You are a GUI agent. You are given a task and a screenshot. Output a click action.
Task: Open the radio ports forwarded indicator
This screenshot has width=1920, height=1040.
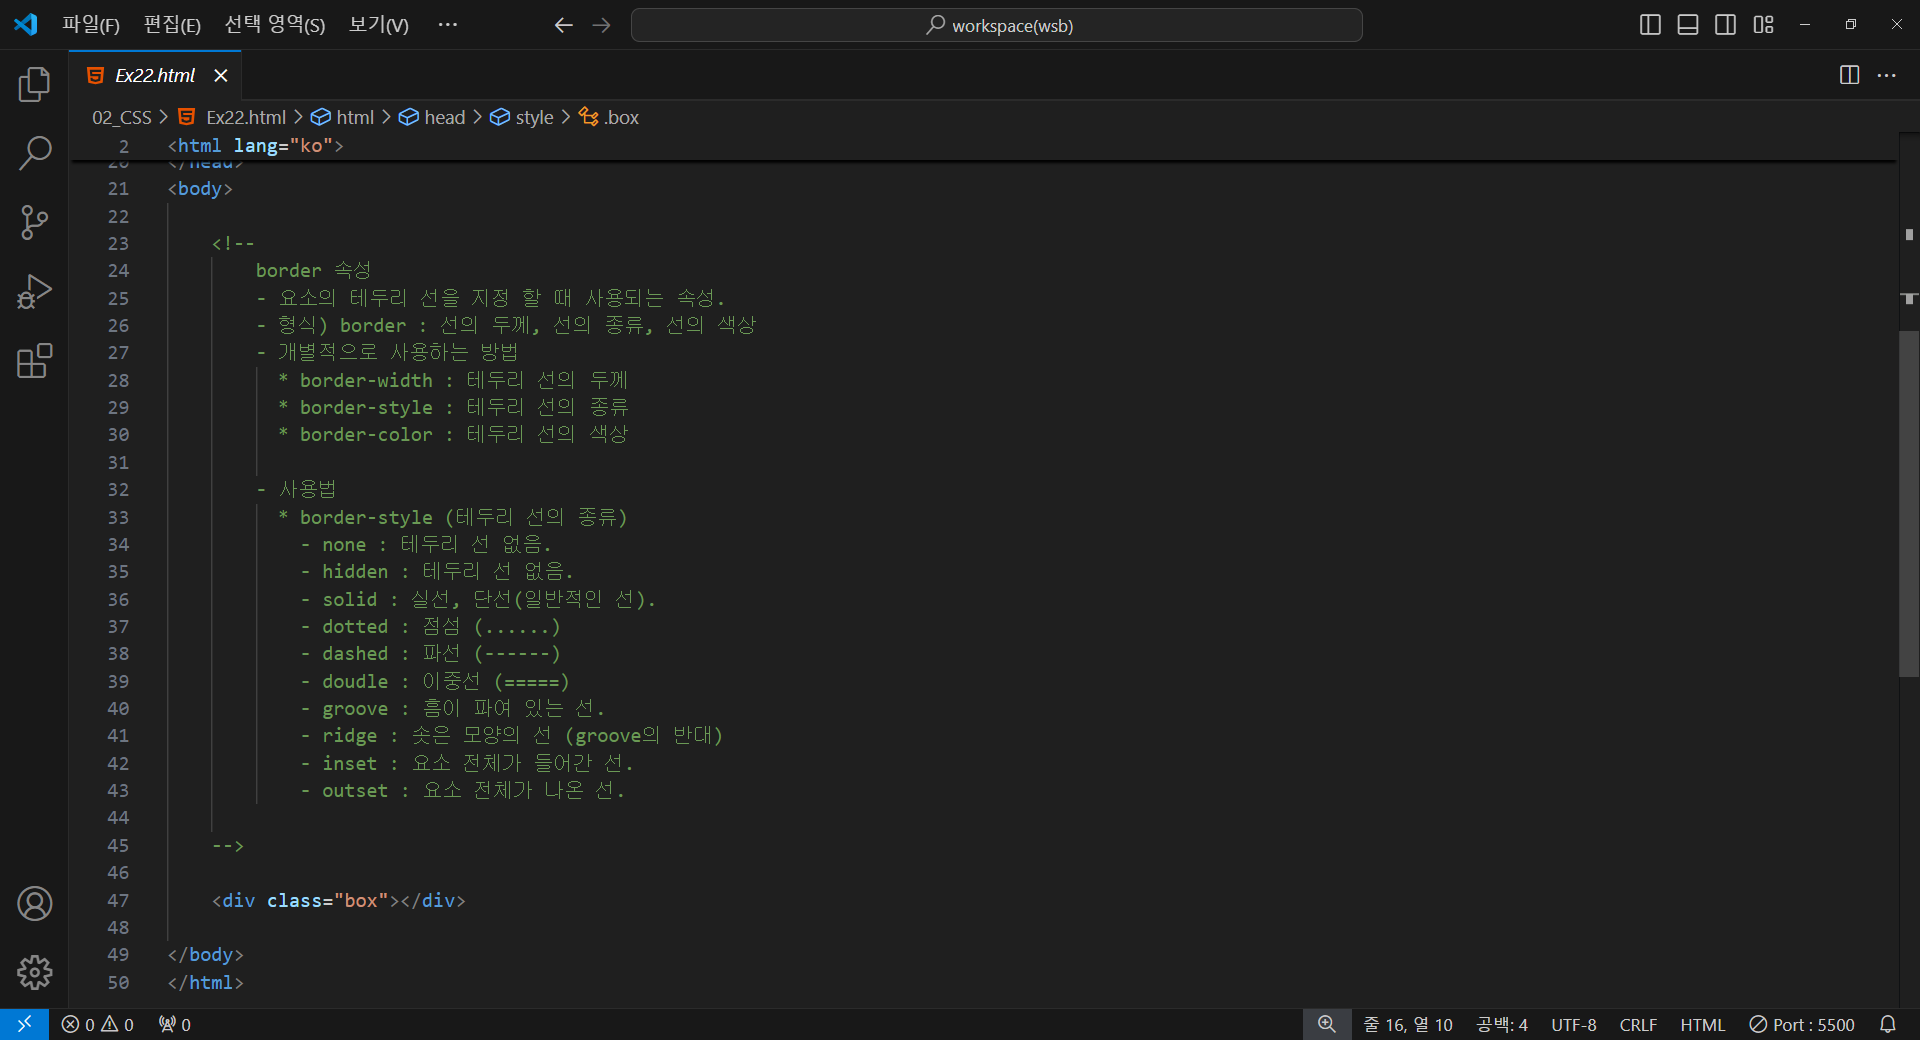point(175,1024)
